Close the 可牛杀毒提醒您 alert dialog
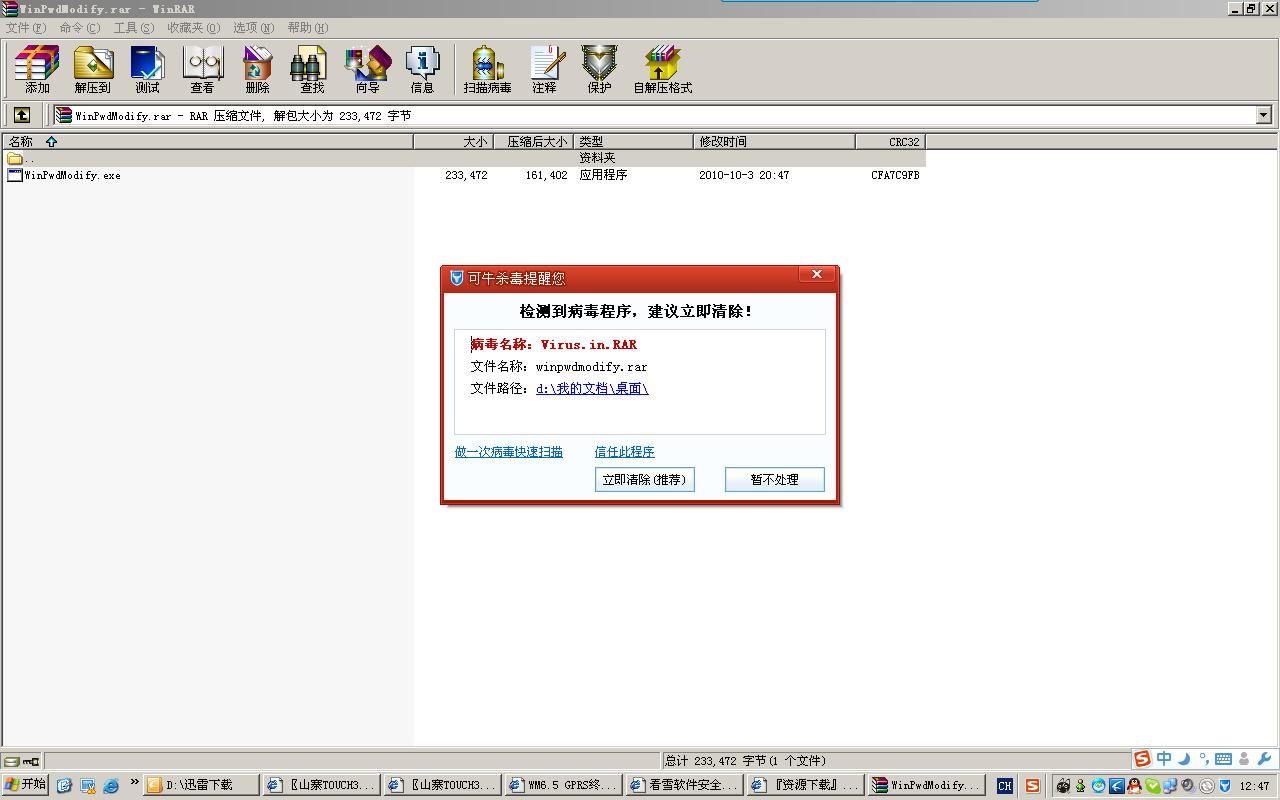Image resolution: width=1280 pixels, height=800 pixels. point(817,275)
